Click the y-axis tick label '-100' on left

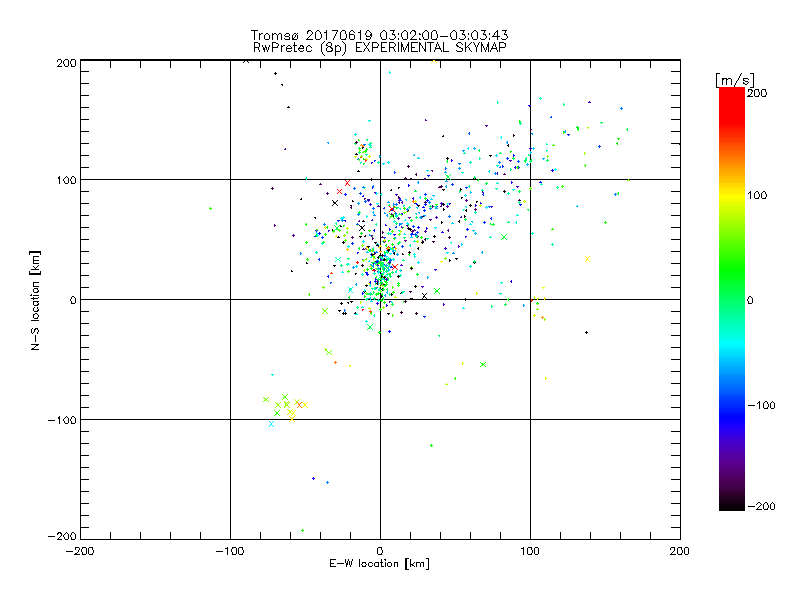tap(62, 420)
